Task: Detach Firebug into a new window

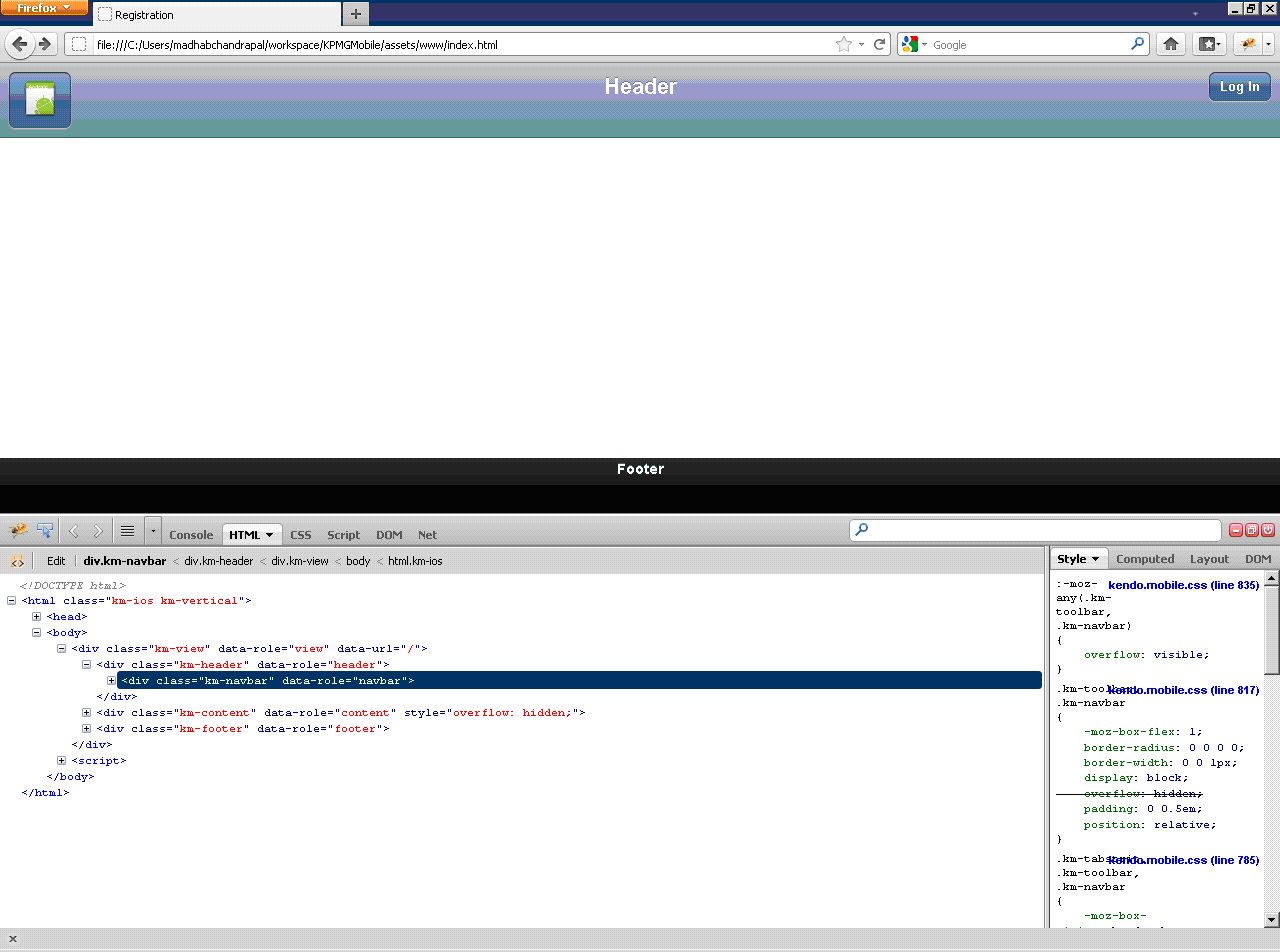Action: (1252, 531)
